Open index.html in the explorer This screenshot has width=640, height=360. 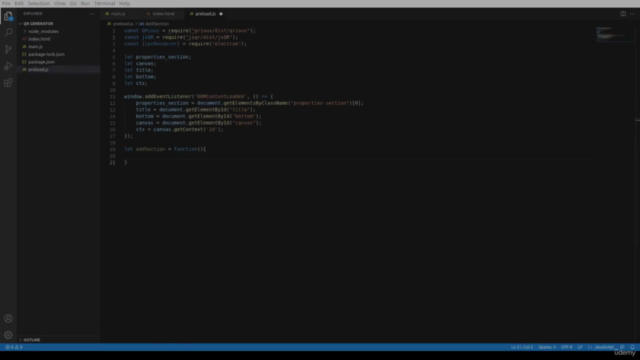[x=39, y=39]
